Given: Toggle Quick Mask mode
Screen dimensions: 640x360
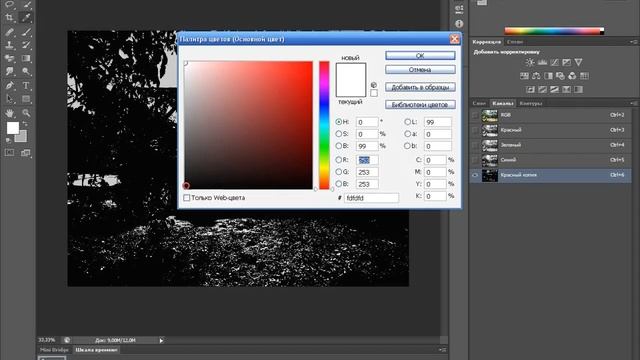Looking at the screenshot, I should point(9,153).
